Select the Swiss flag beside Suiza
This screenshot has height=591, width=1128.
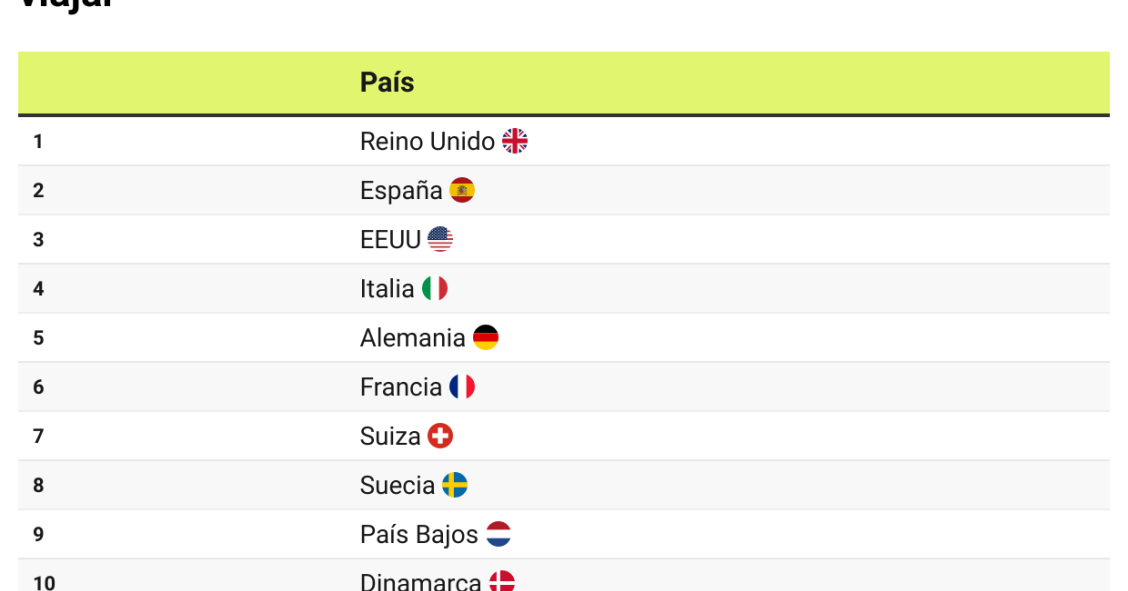441,436
